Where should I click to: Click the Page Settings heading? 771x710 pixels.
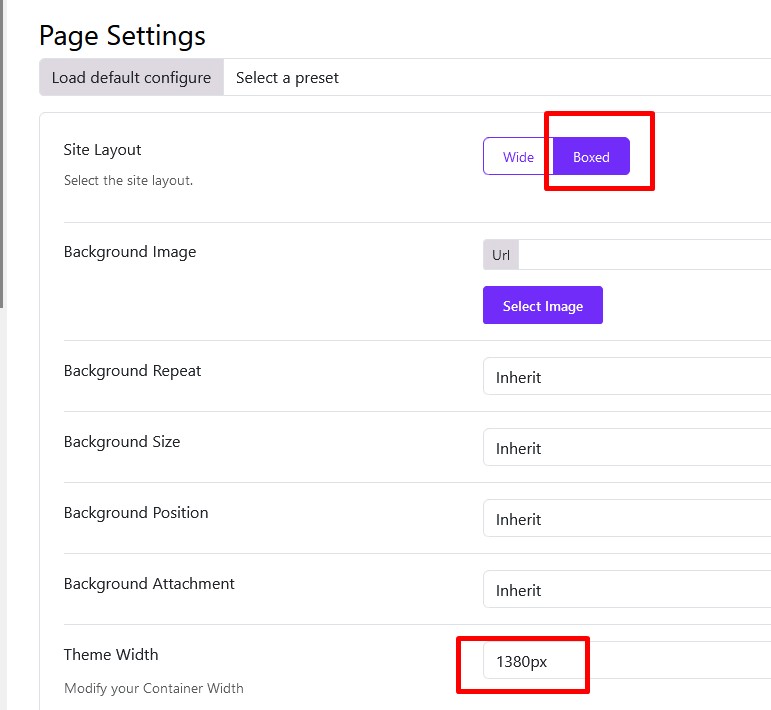[122, 36]
